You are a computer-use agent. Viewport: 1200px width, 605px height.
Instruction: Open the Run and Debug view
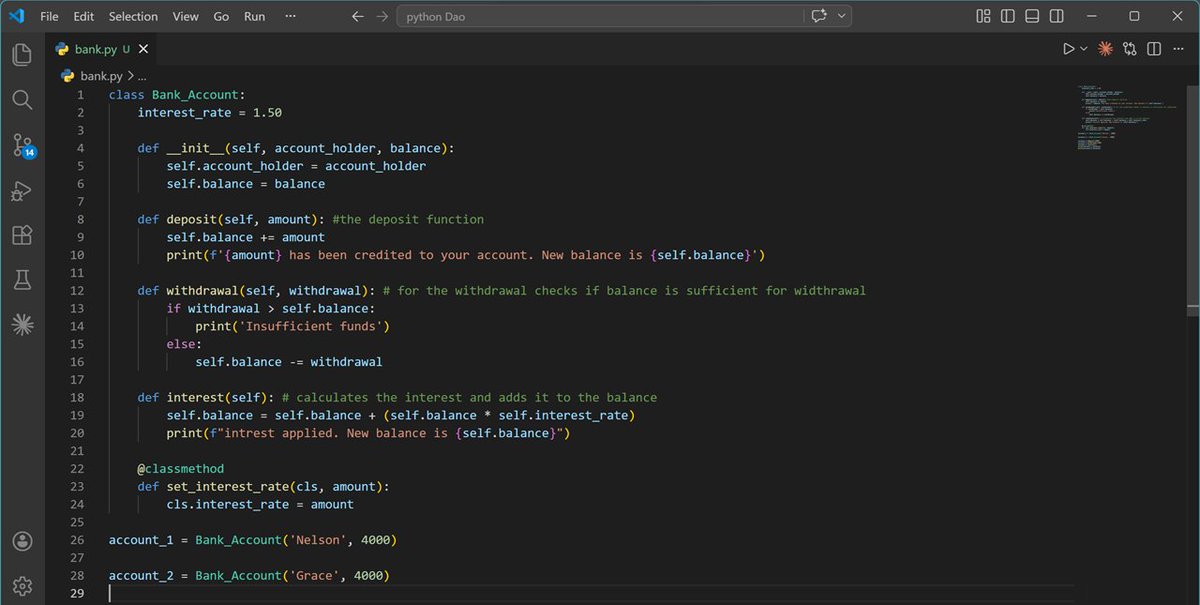point(22,191)
